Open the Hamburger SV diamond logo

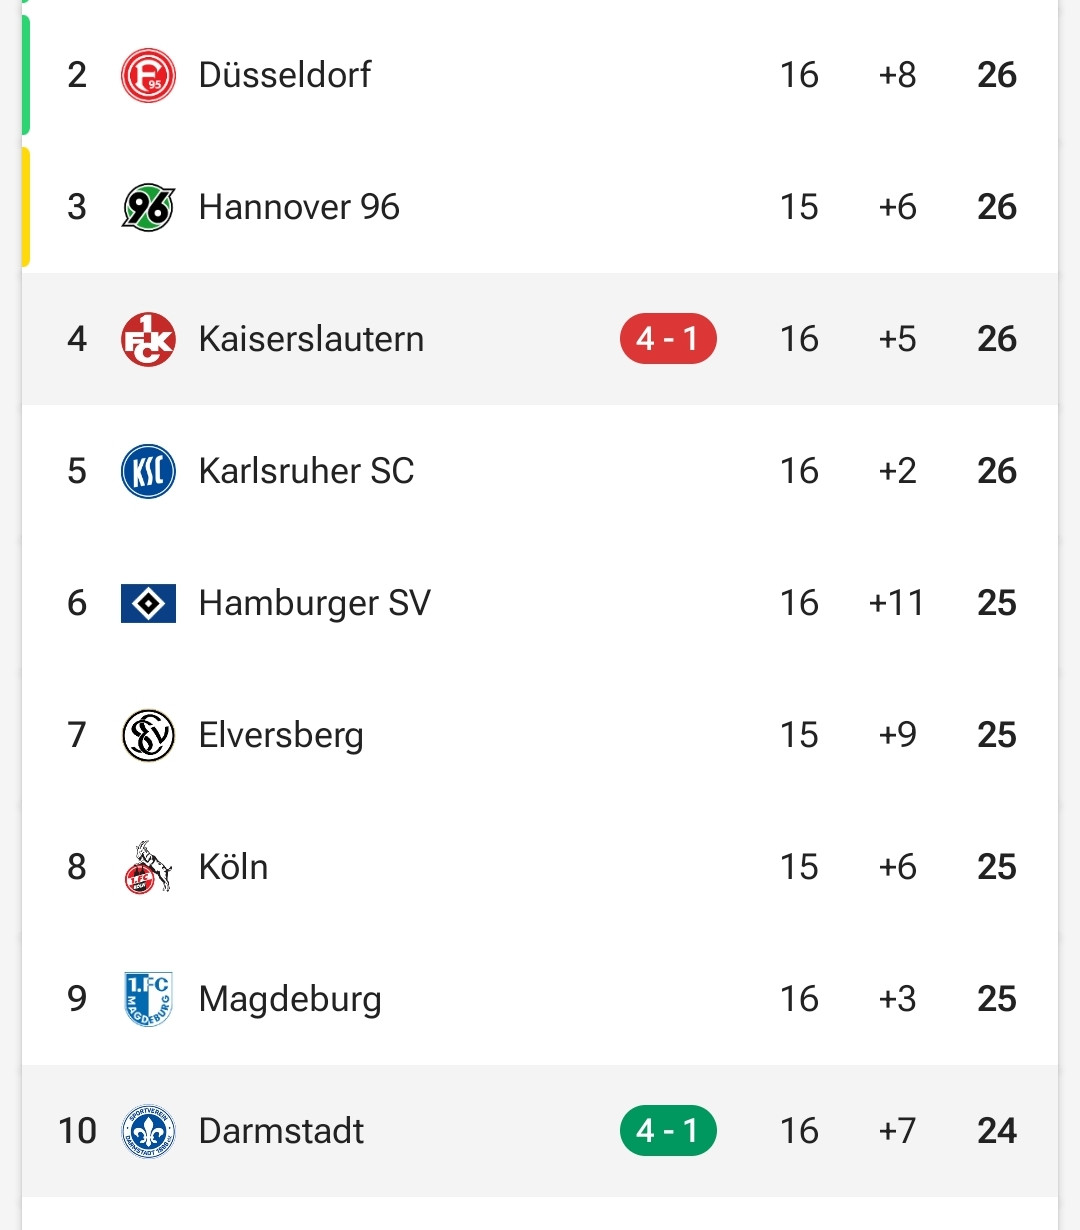148,603
